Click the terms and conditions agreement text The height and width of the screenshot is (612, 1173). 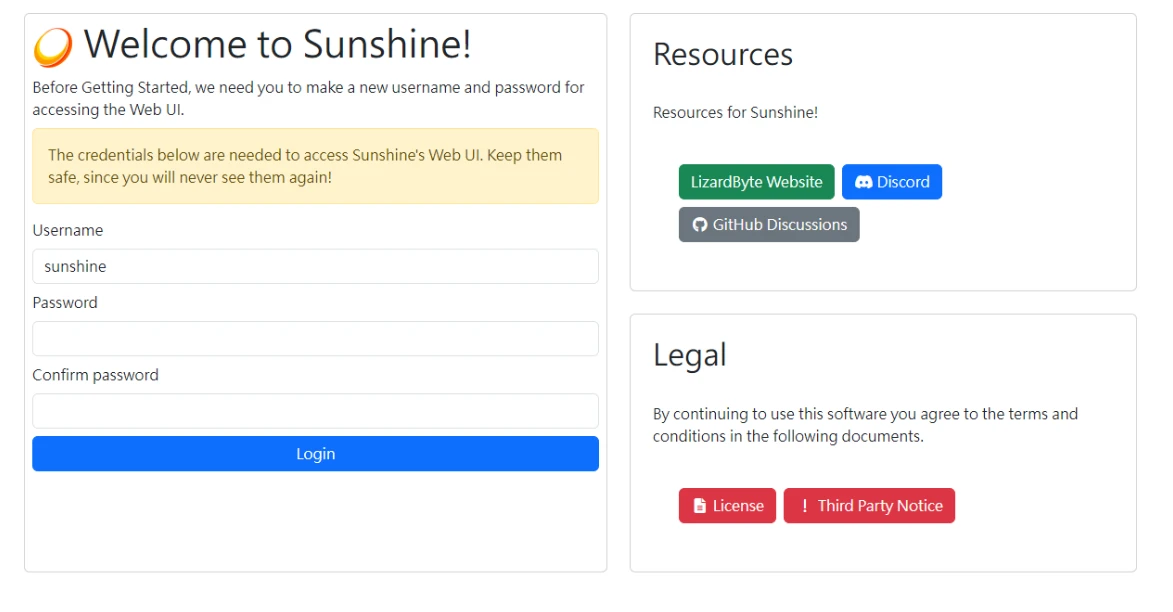click(x=865, y=425)
